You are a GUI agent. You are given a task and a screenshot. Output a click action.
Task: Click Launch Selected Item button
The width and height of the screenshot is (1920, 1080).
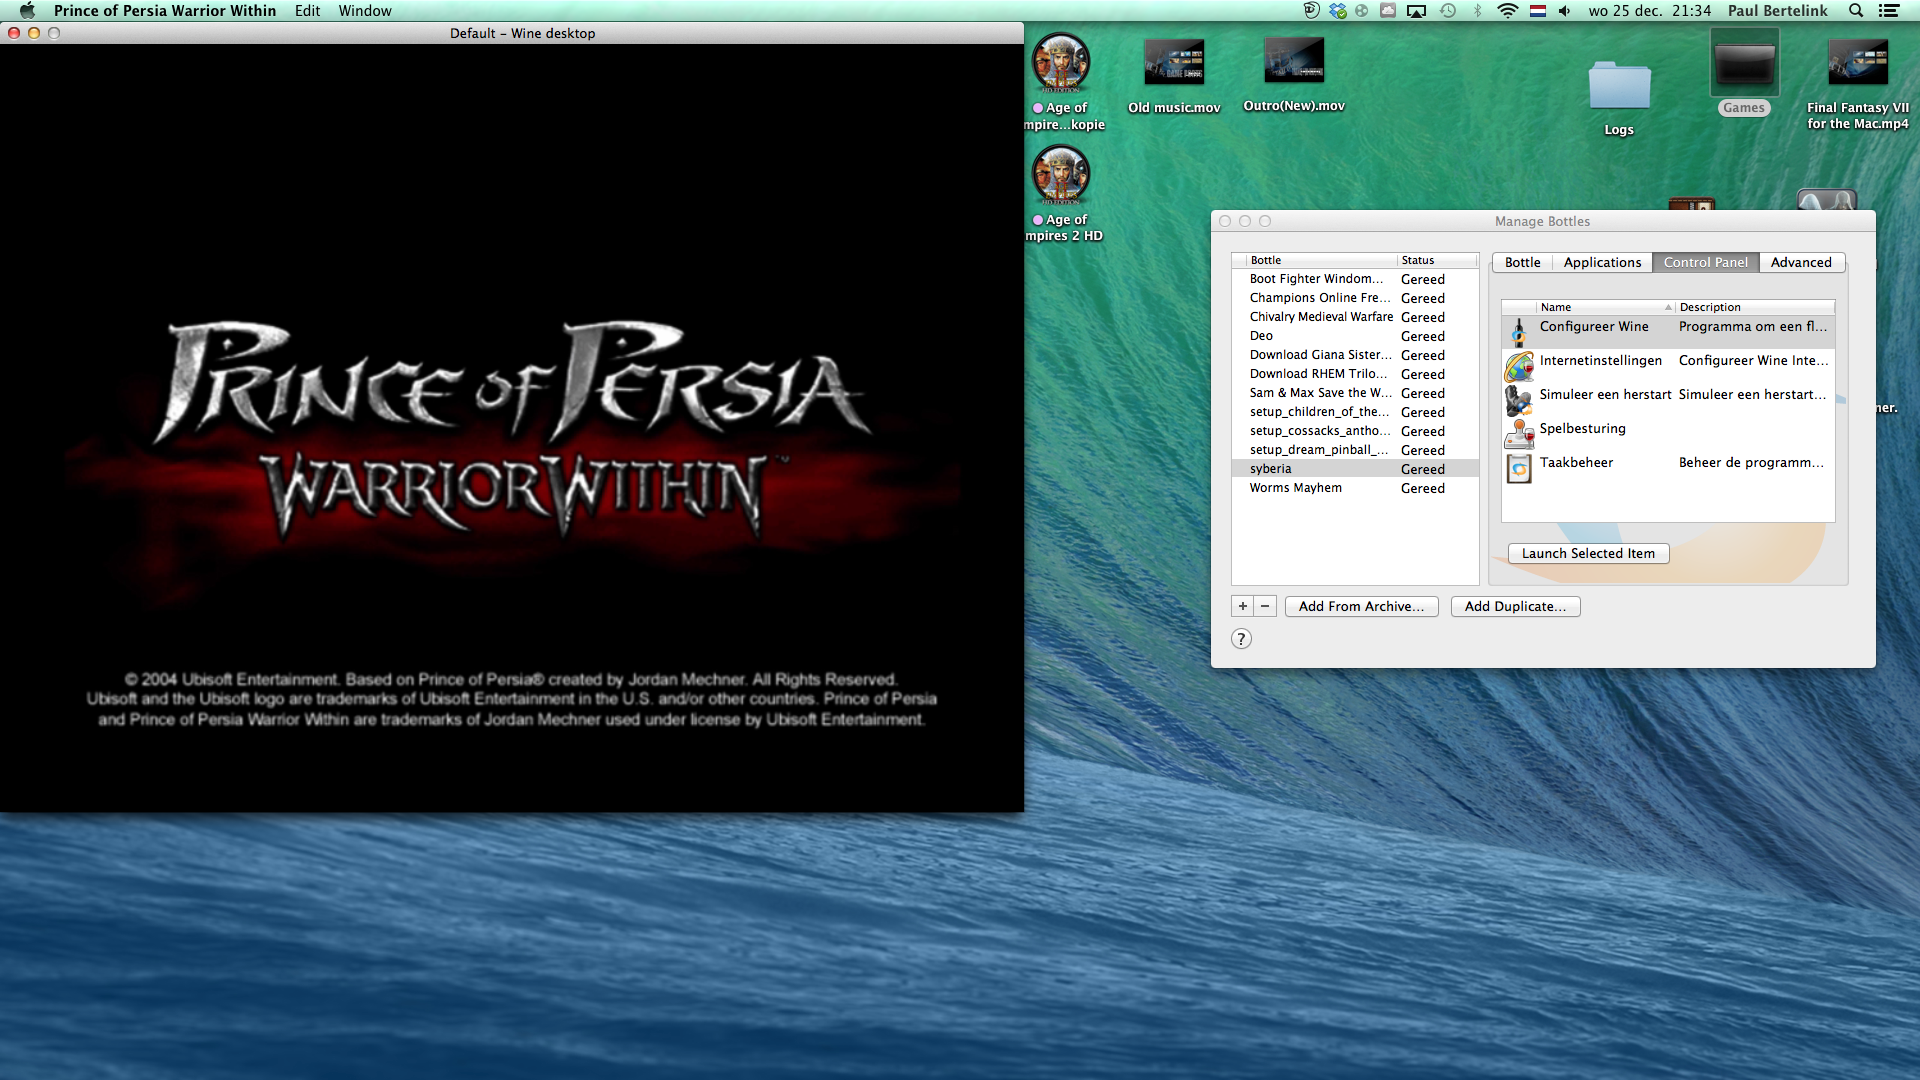click(x=1588, y=553)
